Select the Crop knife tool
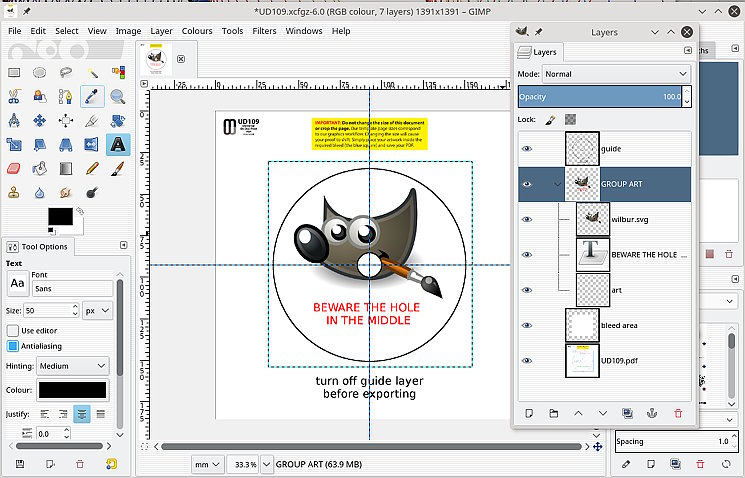The width and height of the screenshot is (745, 478). click(92, 120)
